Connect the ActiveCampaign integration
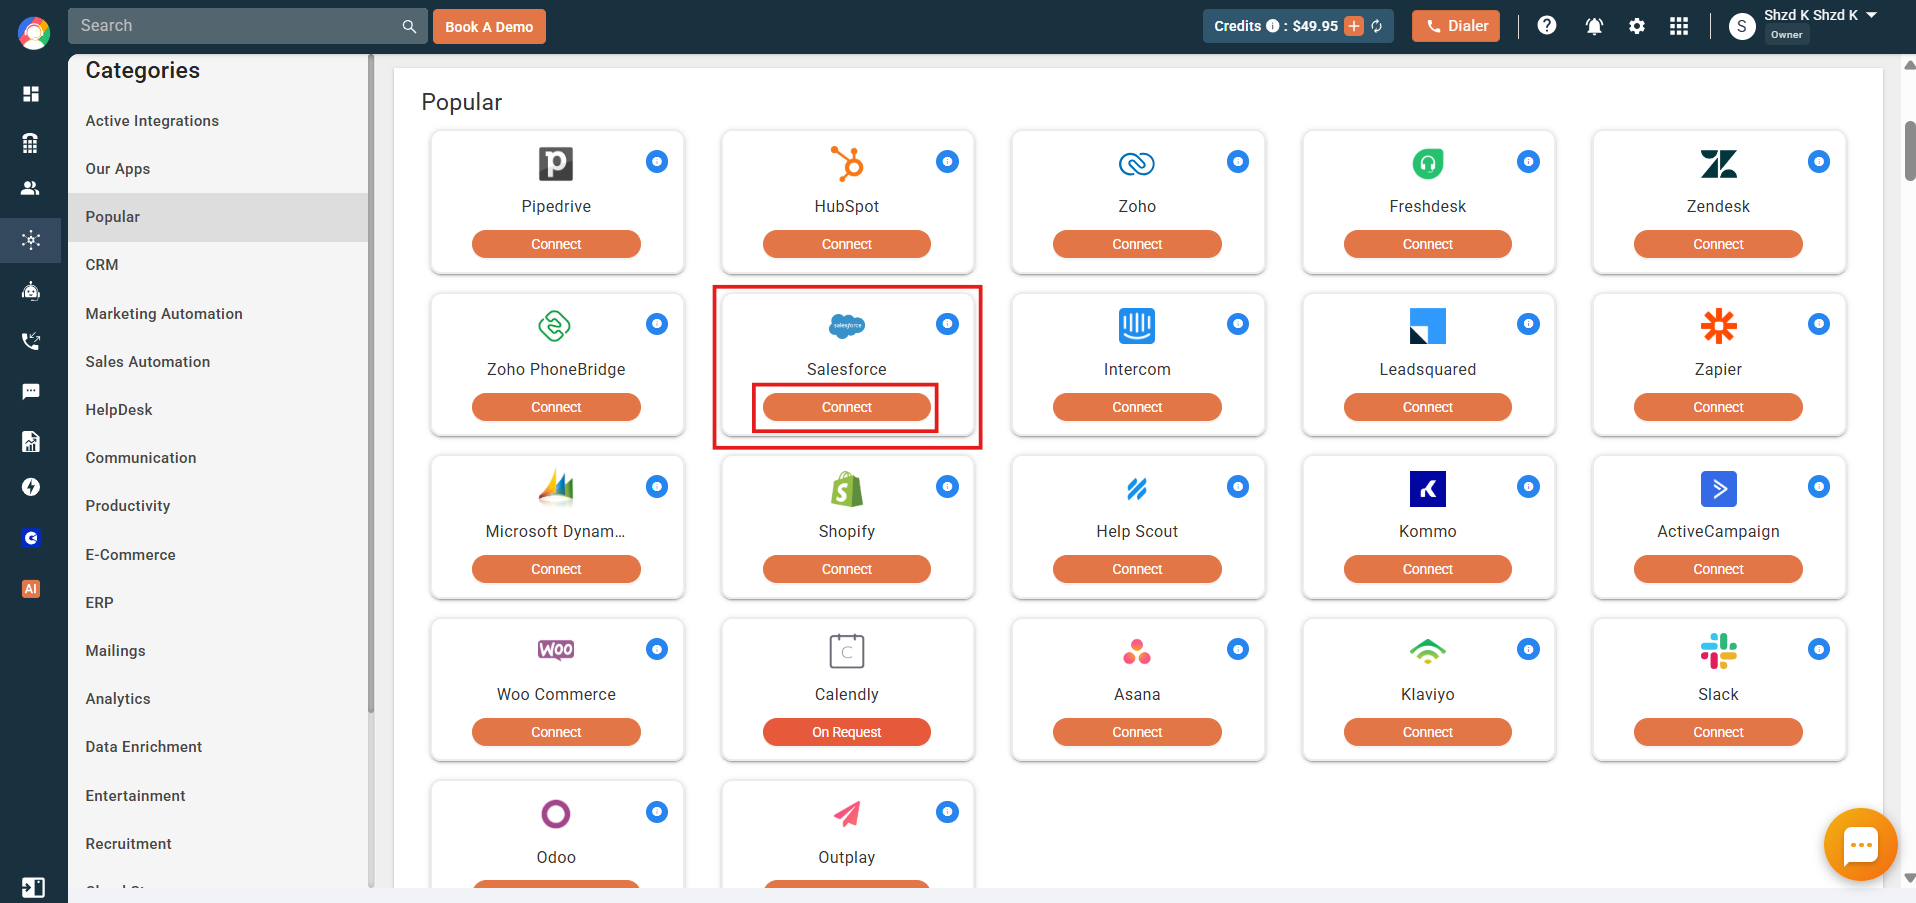 point(1718,569)
